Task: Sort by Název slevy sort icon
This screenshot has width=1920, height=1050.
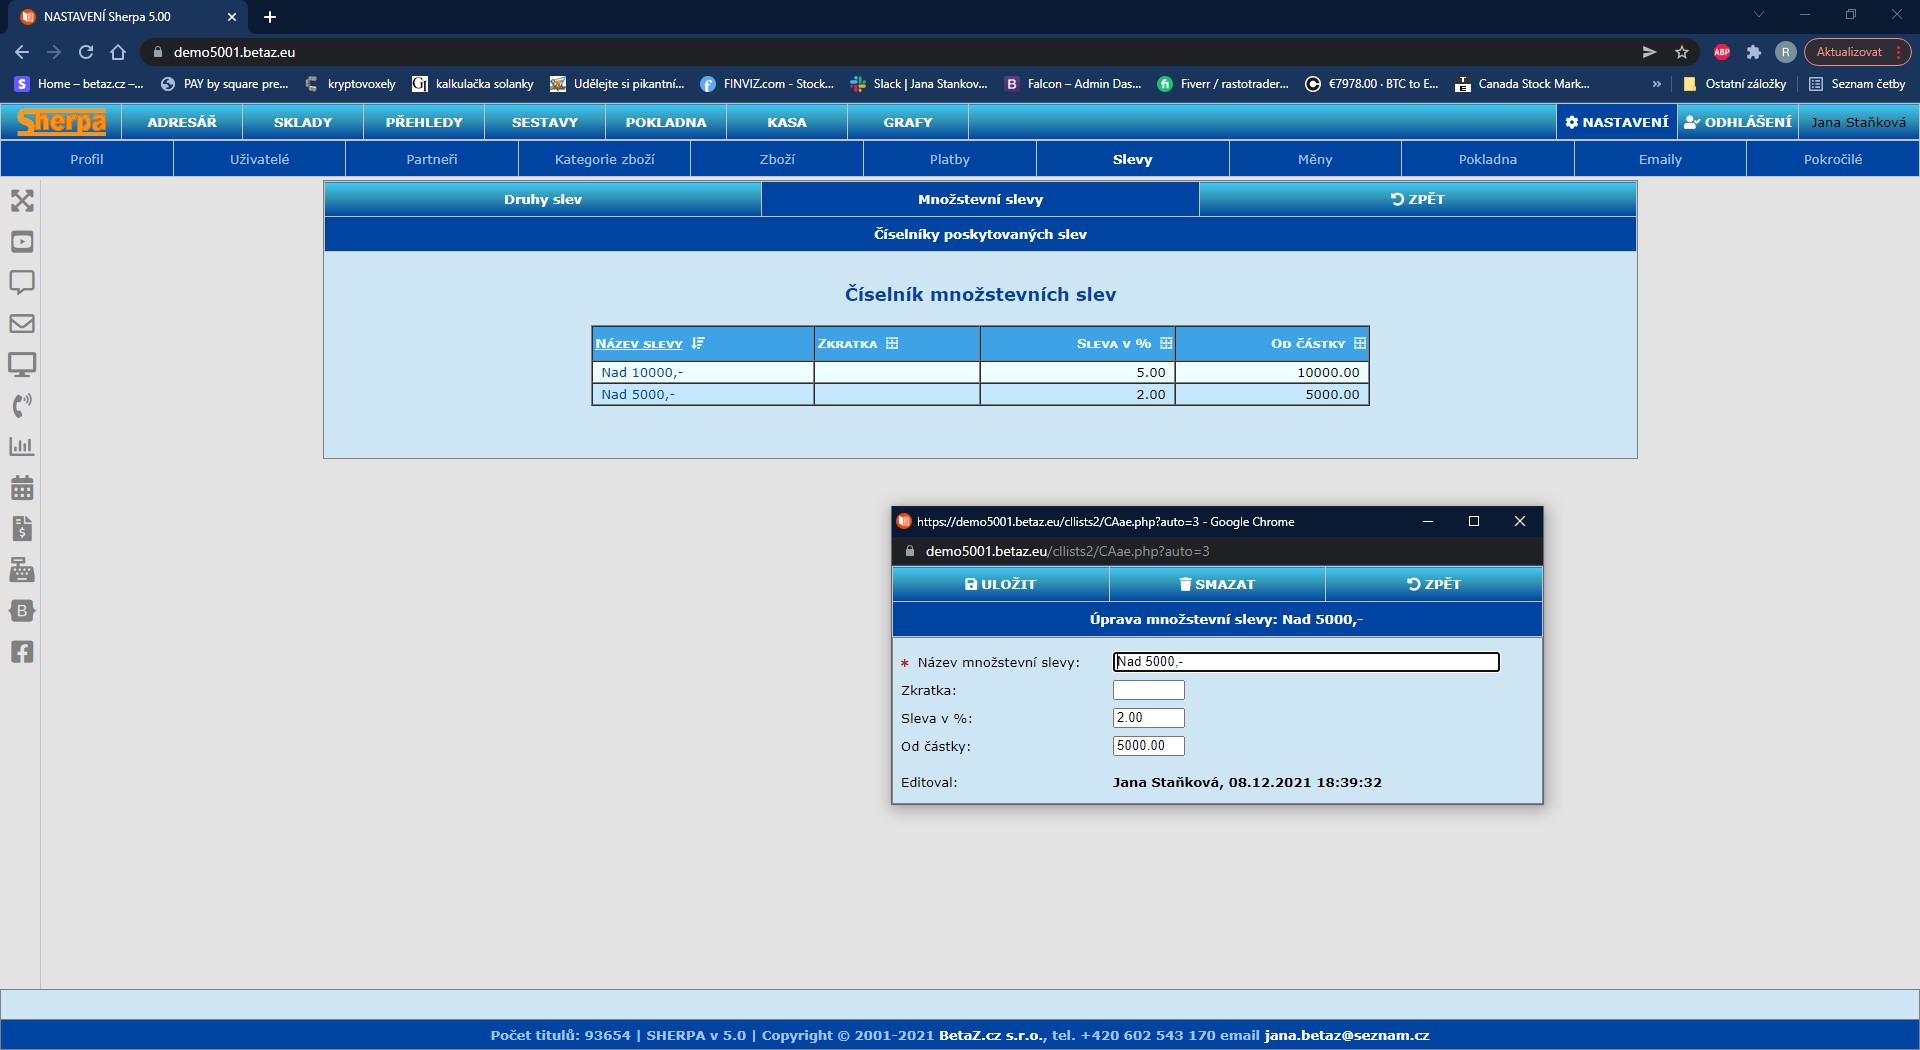Action: coord(698,344)
